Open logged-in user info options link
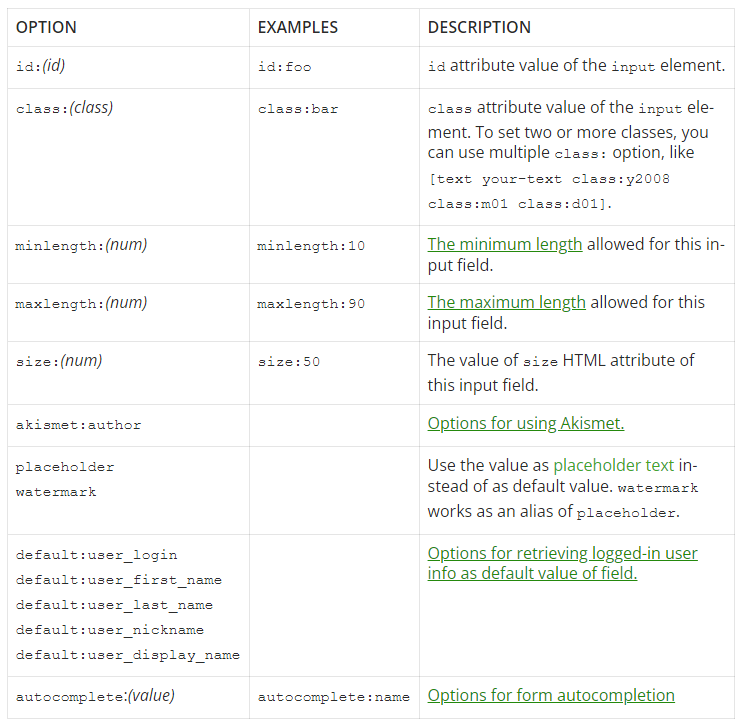741x726 pixels. 562,563
